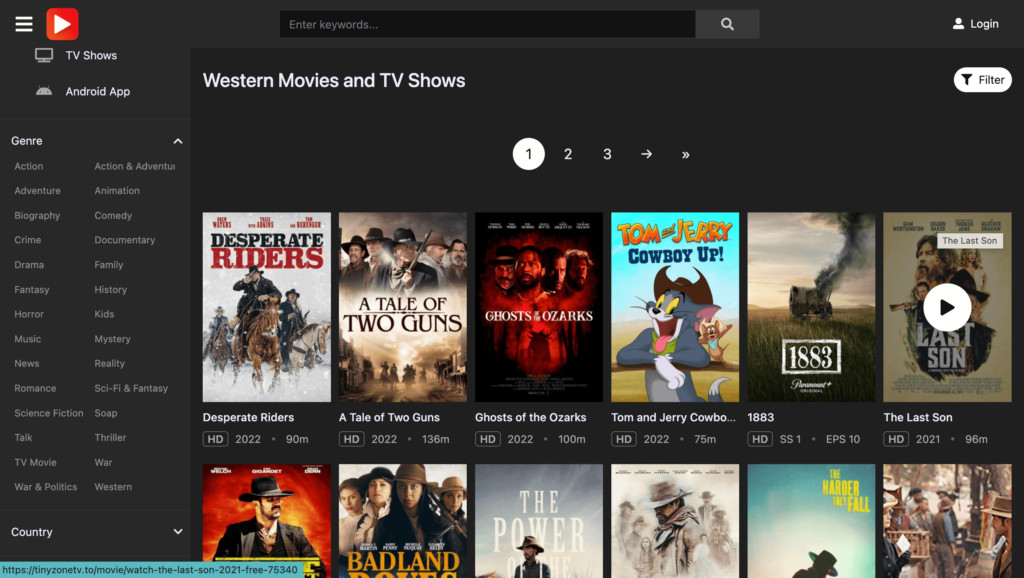Jump to last page double arrow

click(x=685, y=155)
